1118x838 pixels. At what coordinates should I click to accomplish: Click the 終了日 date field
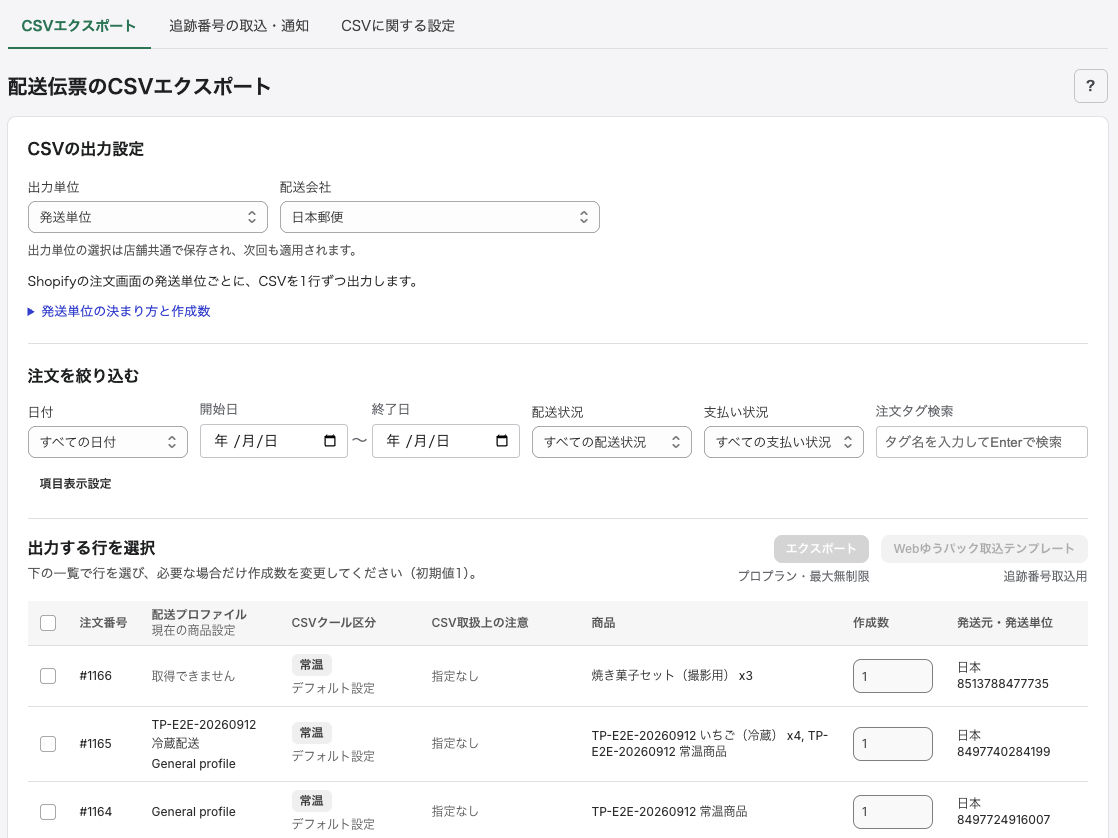point(445,441)
